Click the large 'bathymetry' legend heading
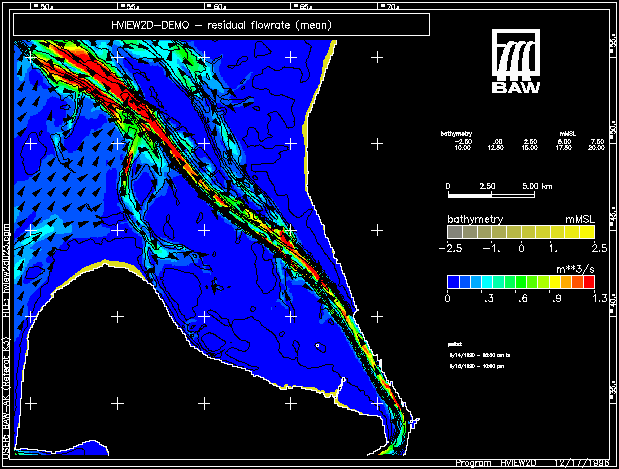This screenshot has width=619, height=469. point(475,219)
